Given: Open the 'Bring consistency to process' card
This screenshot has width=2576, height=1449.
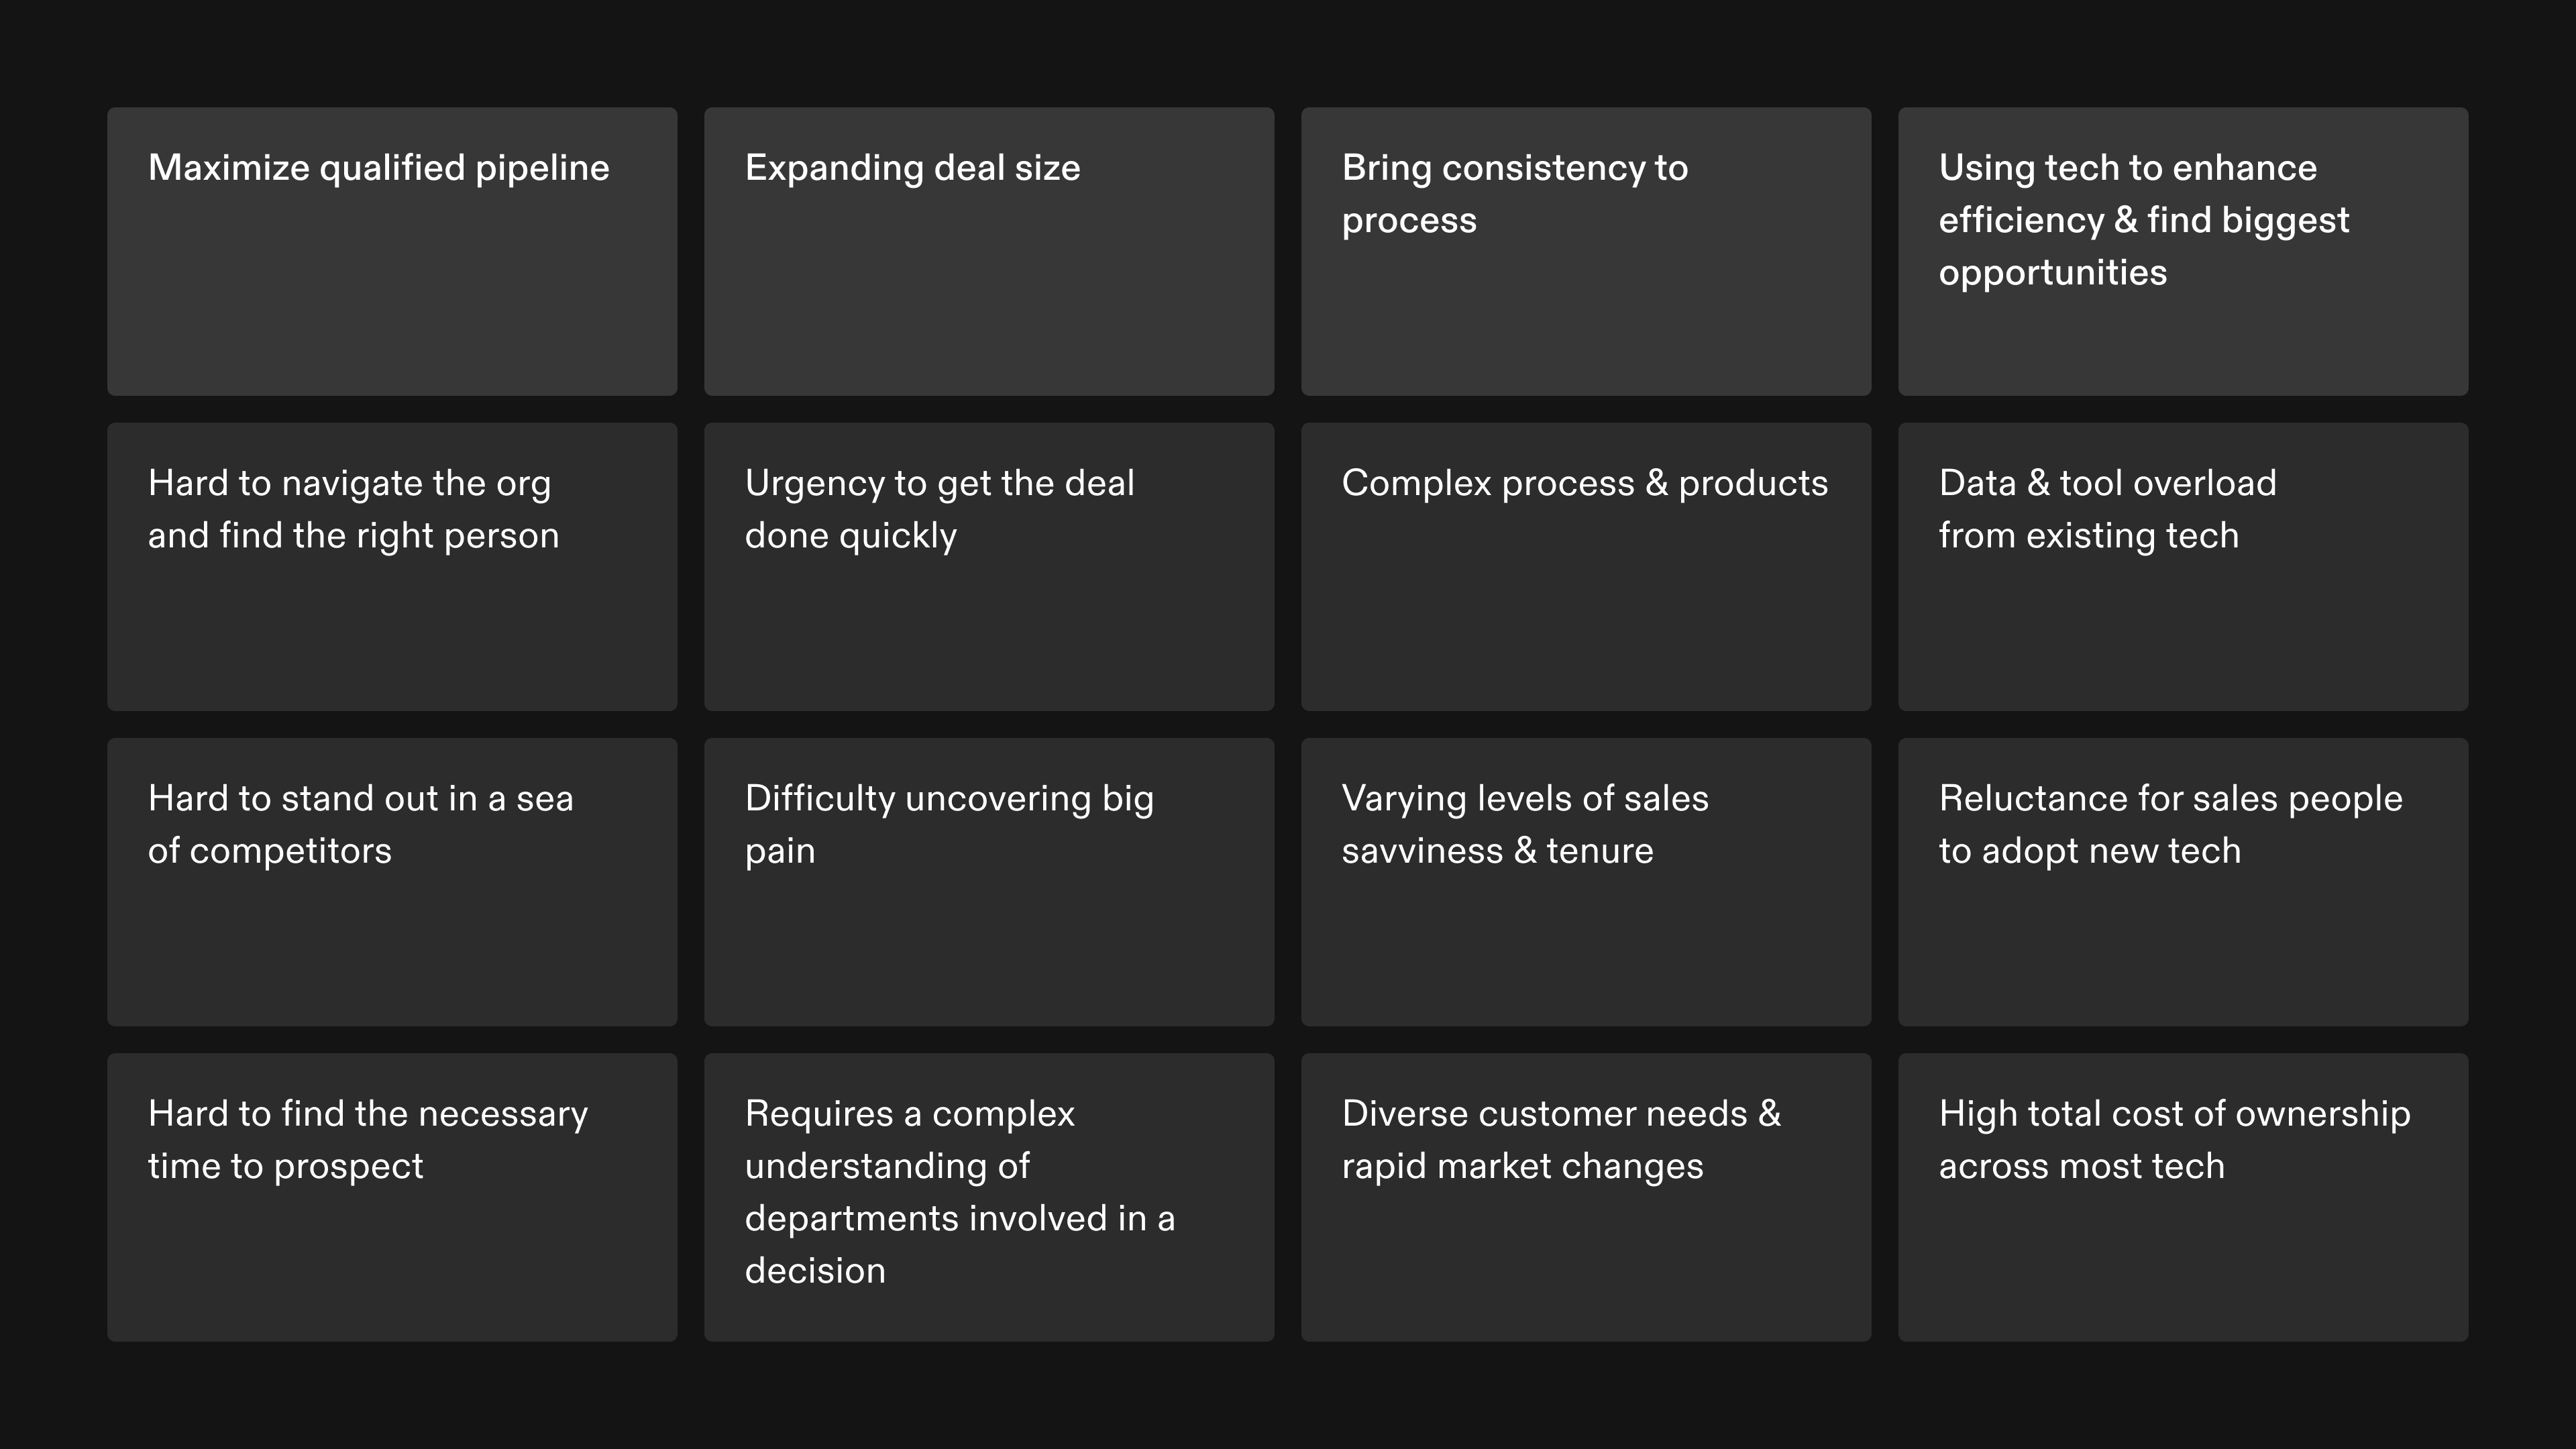Looking at the screenshot, I should coord(1586,251).
